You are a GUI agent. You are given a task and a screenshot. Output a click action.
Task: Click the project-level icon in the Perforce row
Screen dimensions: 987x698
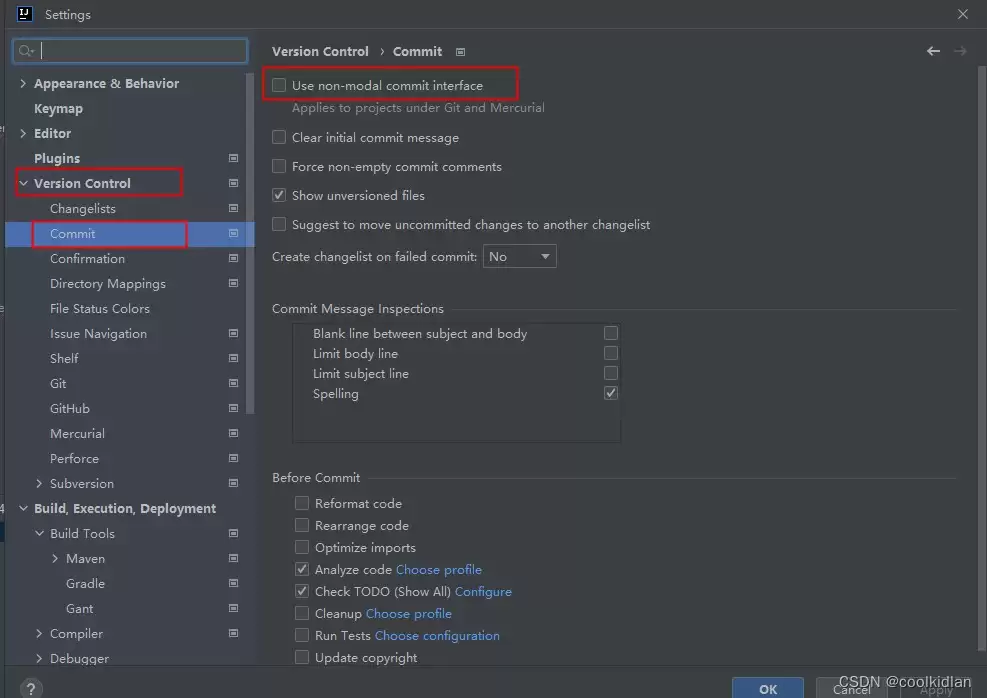[x=233, y=458]
